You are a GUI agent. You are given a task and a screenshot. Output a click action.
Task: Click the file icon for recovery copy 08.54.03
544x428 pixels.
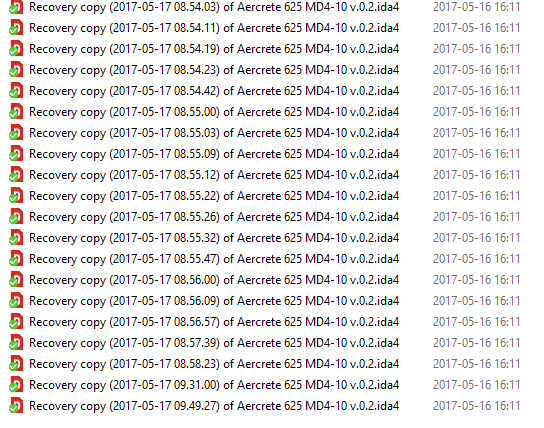click(16, 7)
